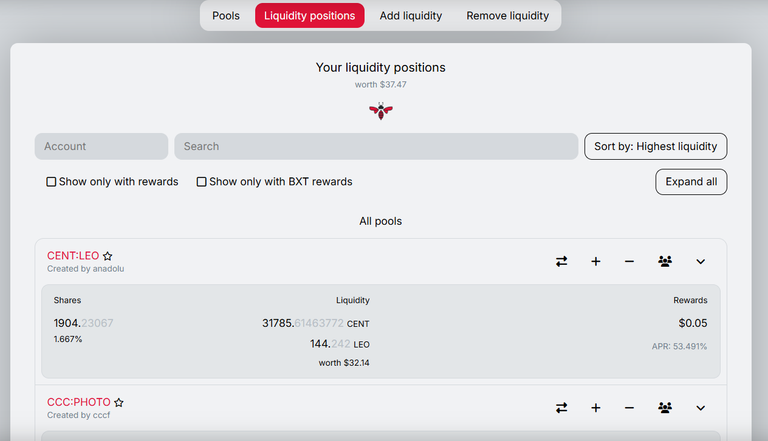Click the Expand all button
The image size is (768, 441).
[691, 182]
